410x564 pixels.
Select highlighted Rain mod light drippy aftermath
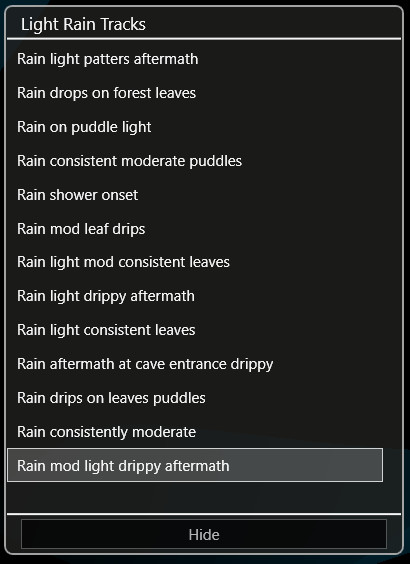pyautogui.click(x=195, y=465)
